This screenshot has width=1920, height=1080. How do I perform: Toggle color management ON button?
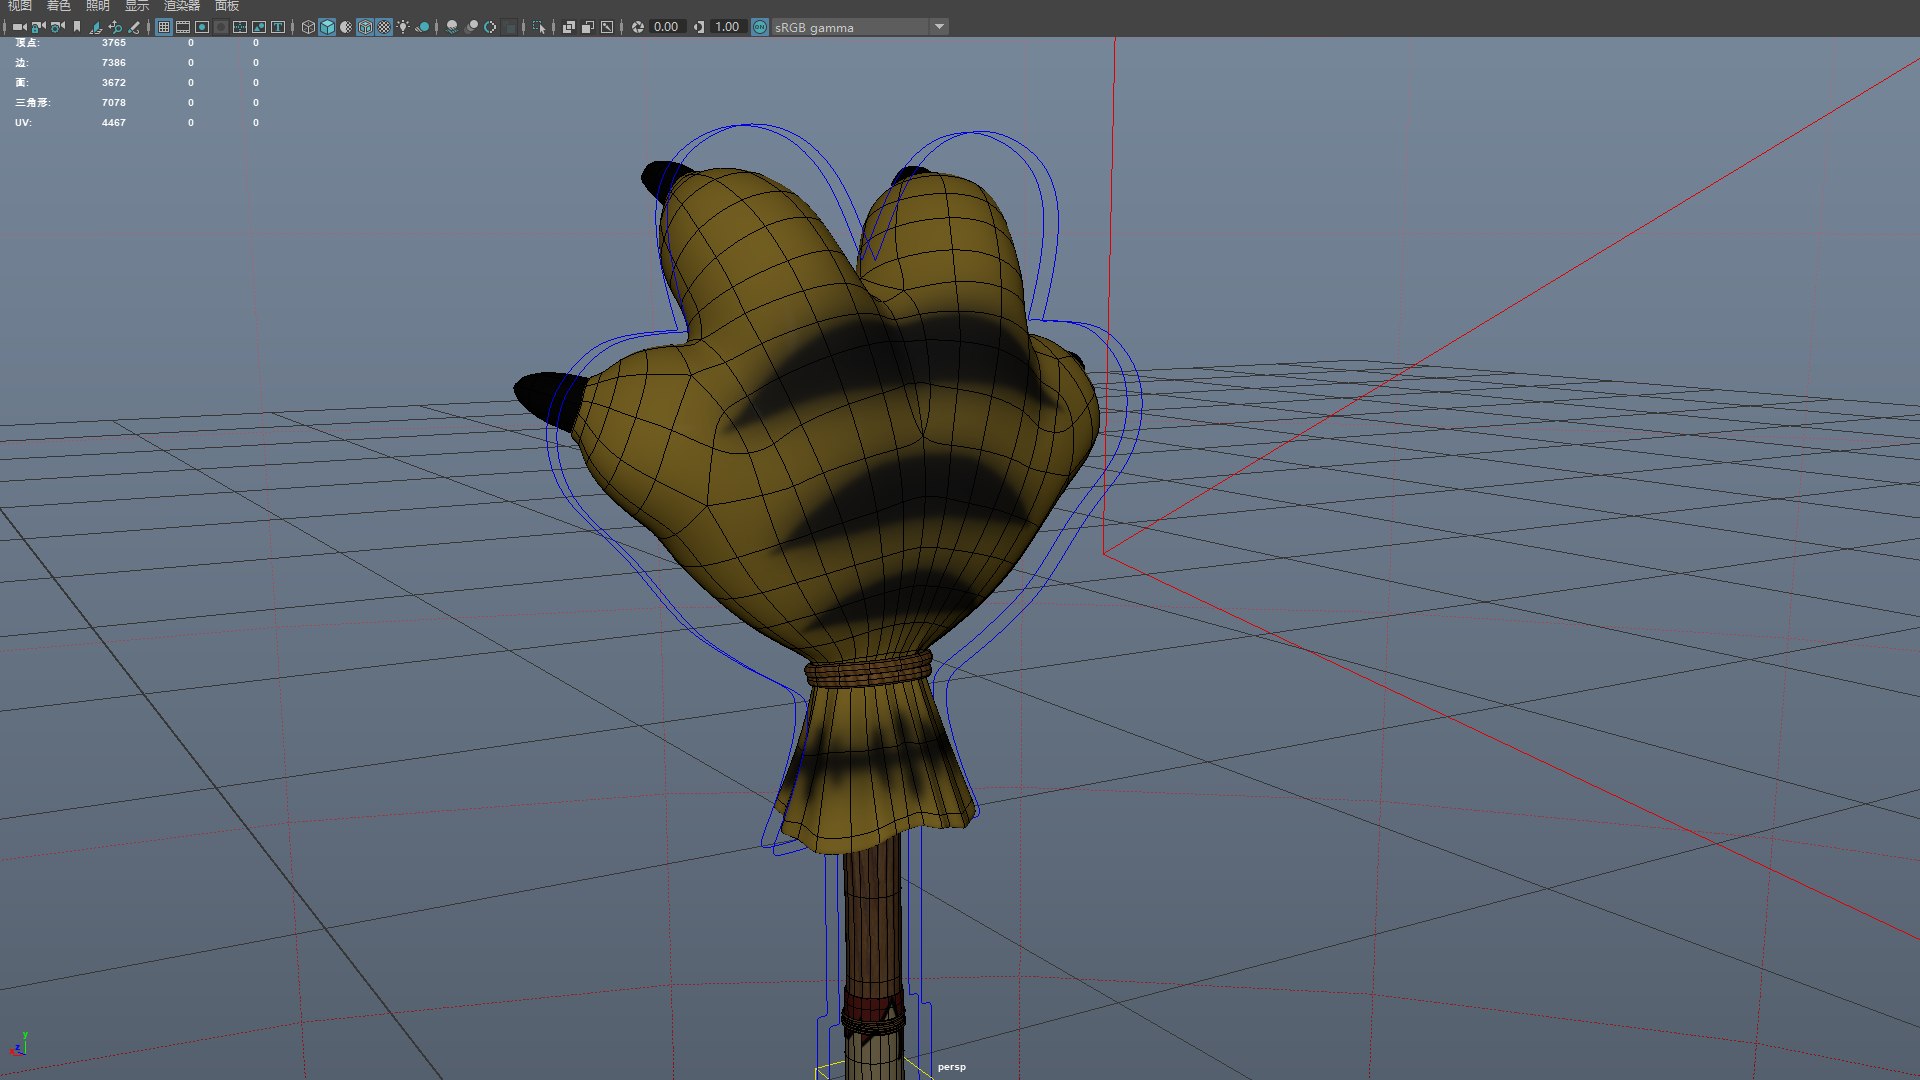(x=760, y=27)
